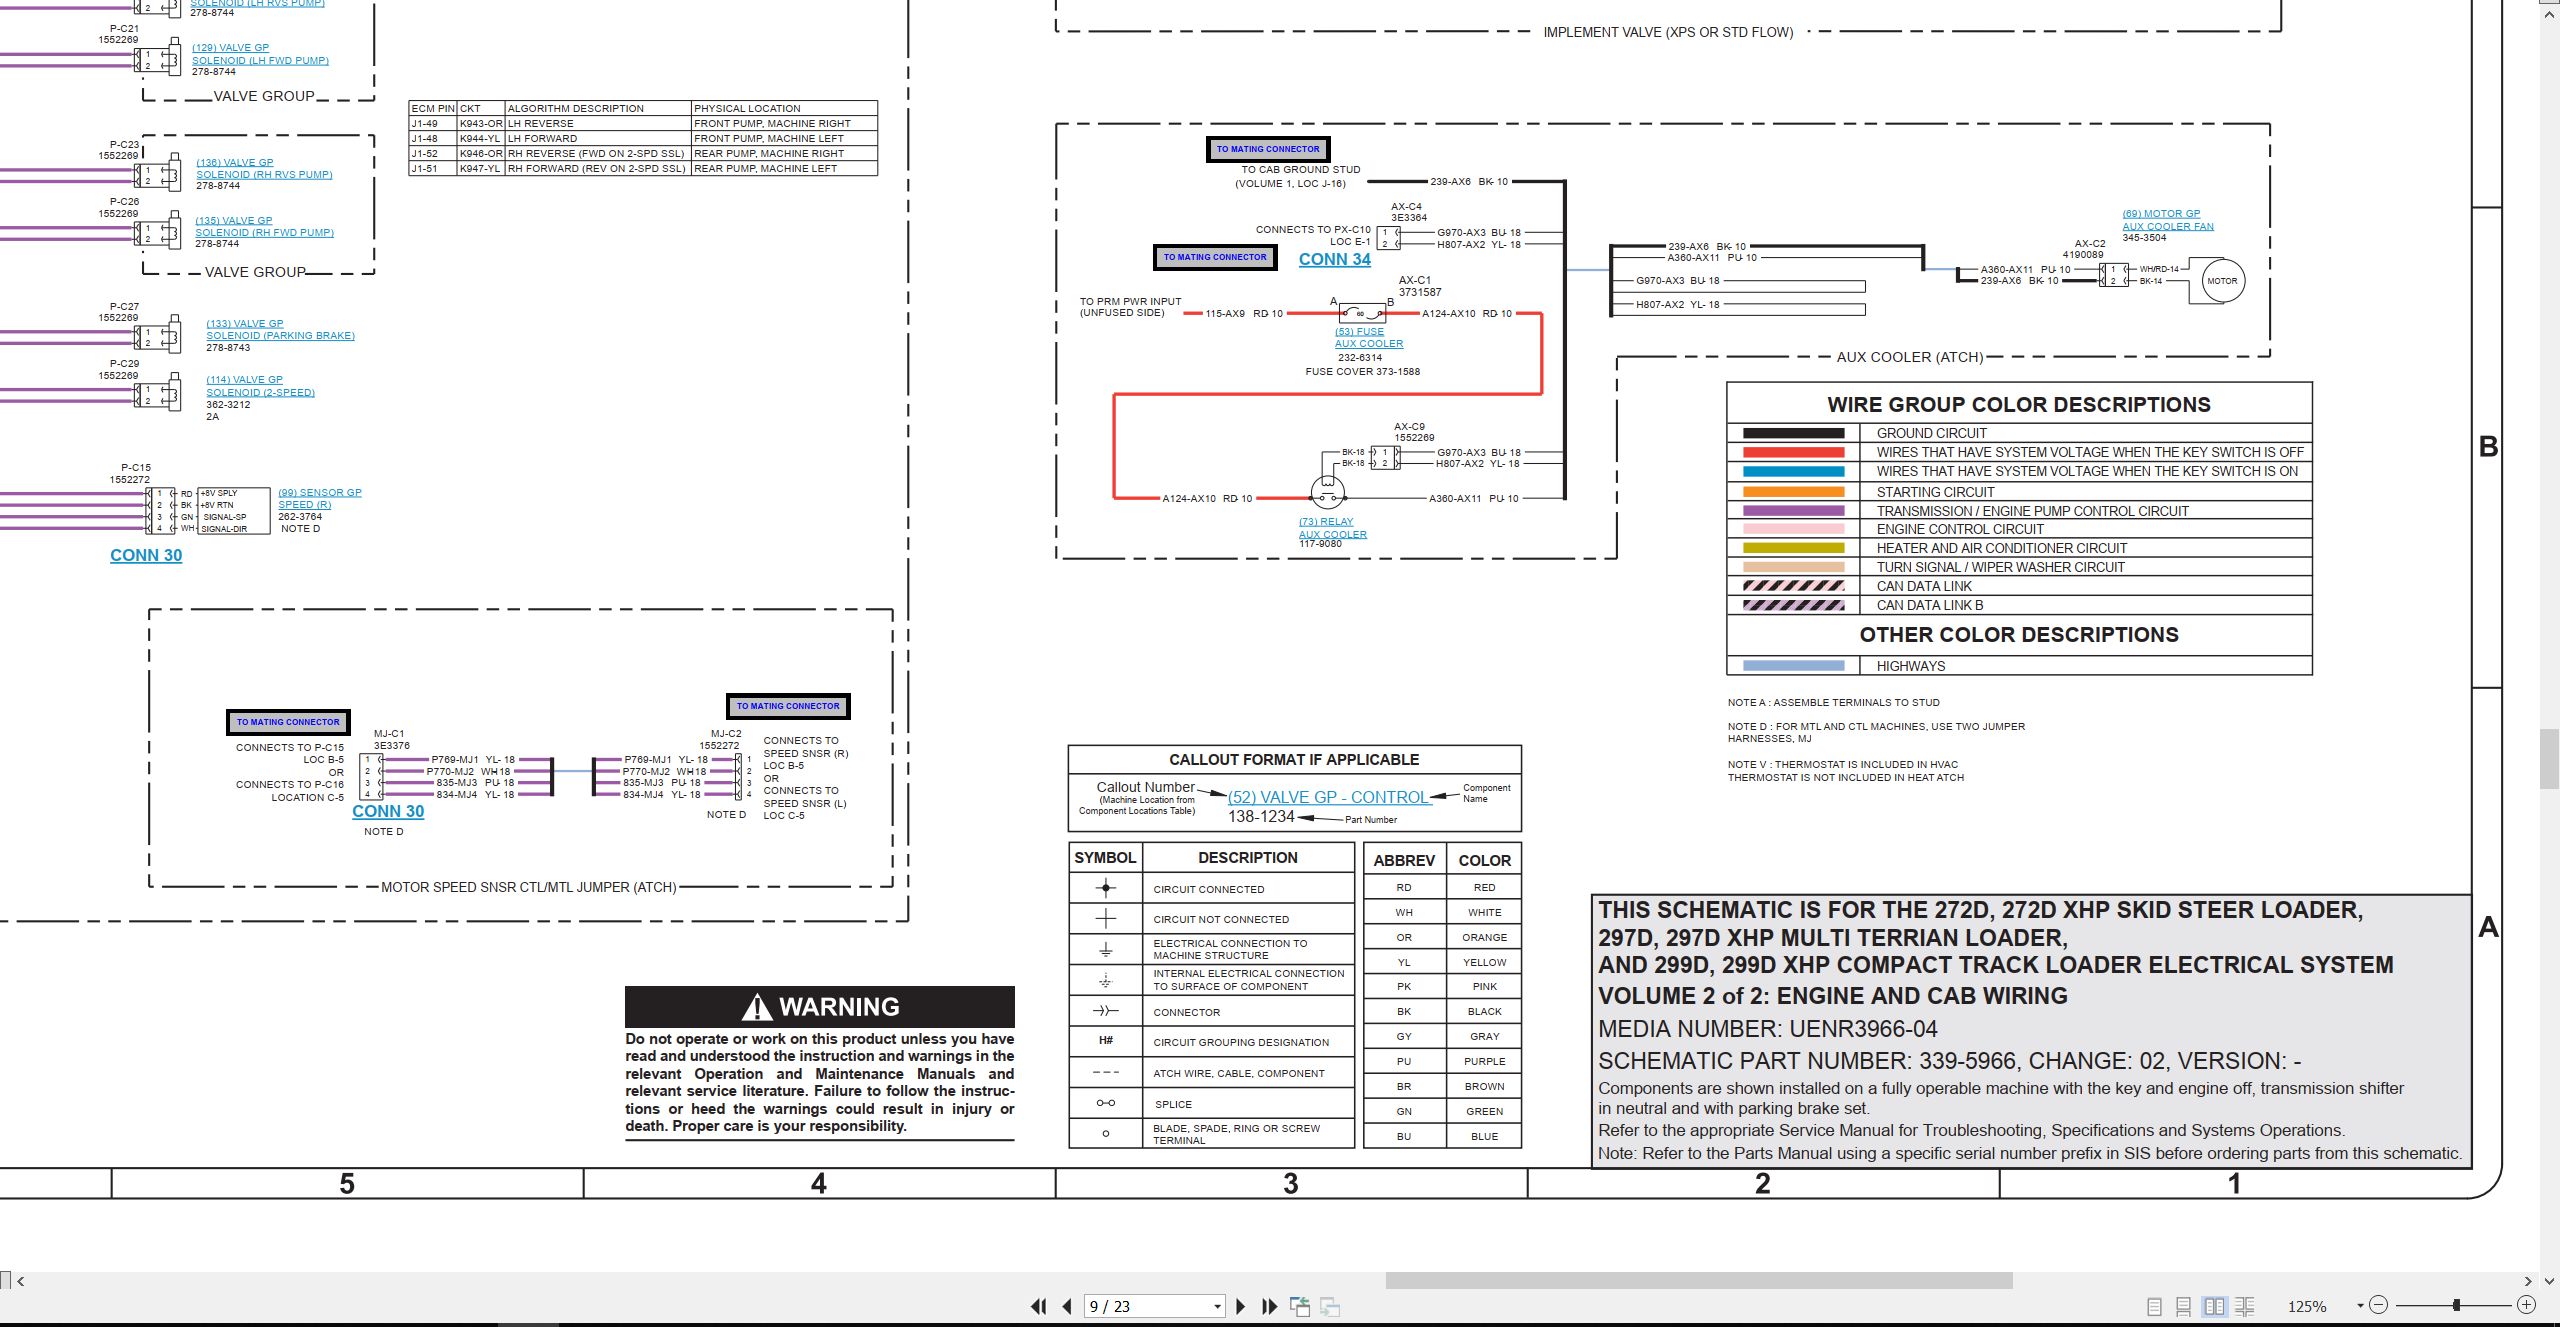Open the CONN 34 link
2560x1327 pixels.
point(1334,259)
